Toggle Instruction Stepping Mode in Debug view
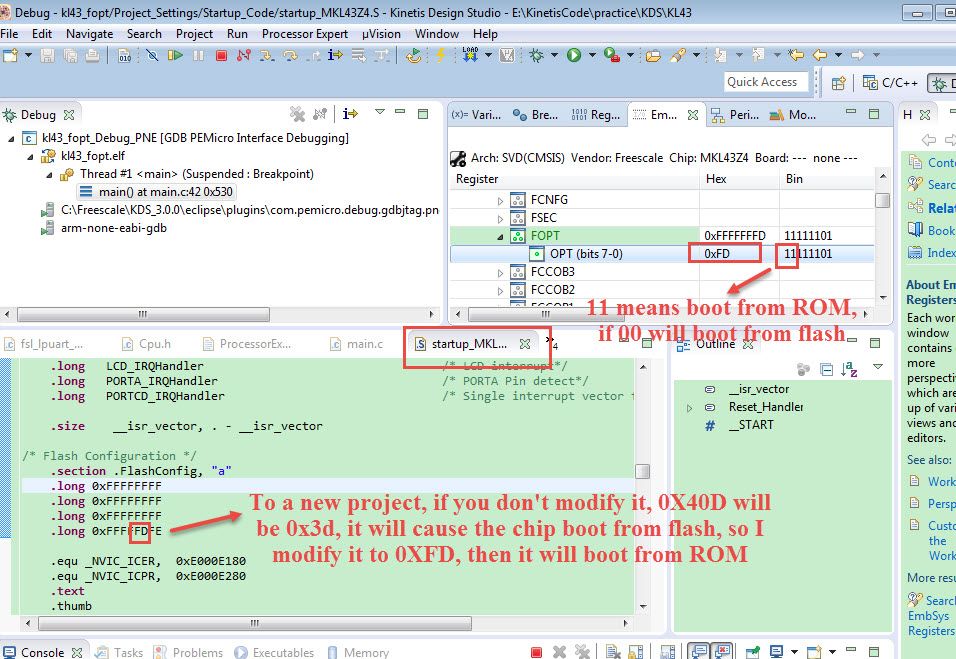The image size is (956, 659). (350, 113)
